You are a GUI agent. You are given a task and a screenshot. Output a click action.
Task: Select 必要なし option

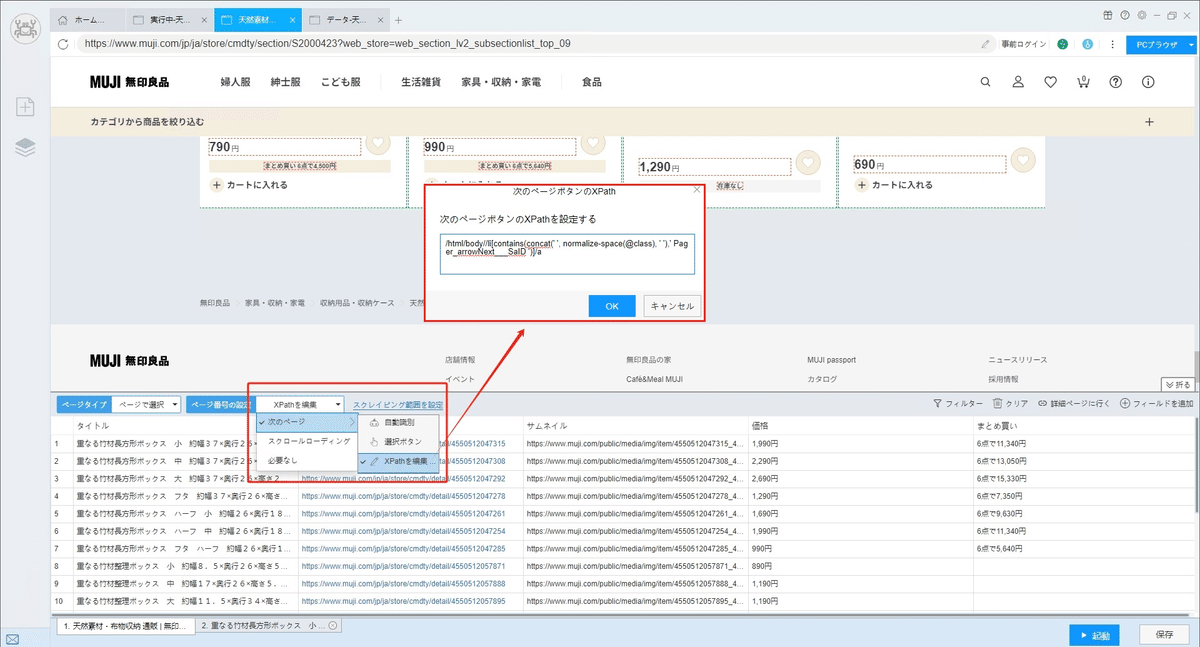click(x=306, y=461)
